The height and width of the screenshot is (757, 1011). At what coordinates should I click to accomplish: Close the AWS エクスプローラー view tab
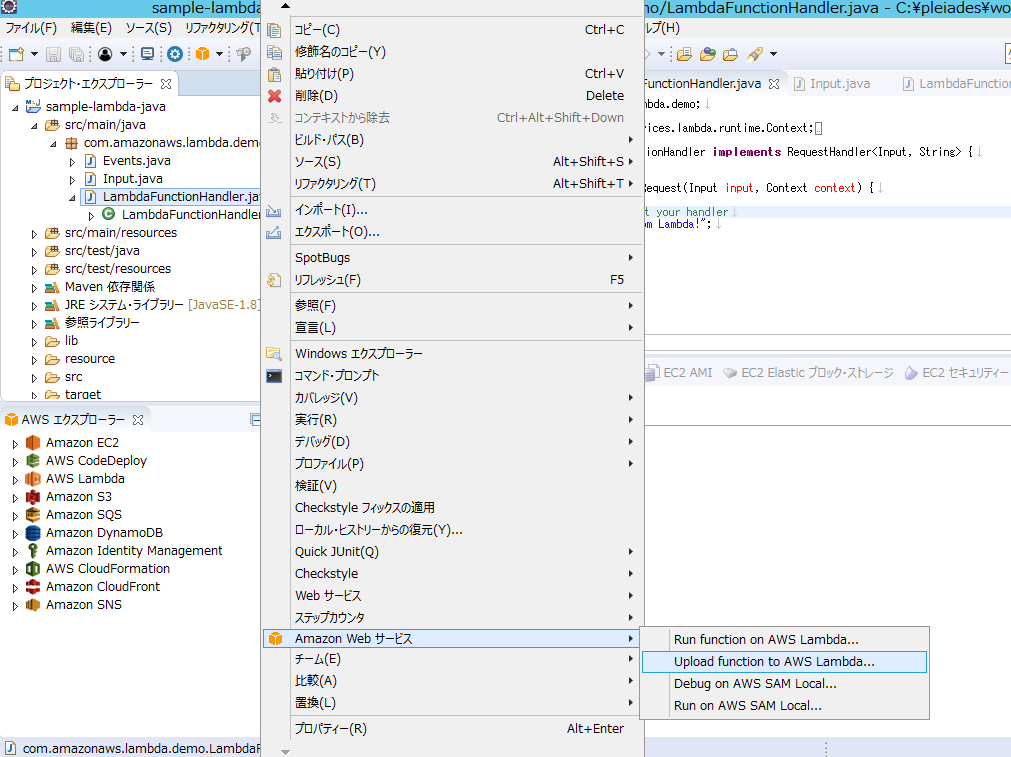pyautogui.click(x=138, y=420)
